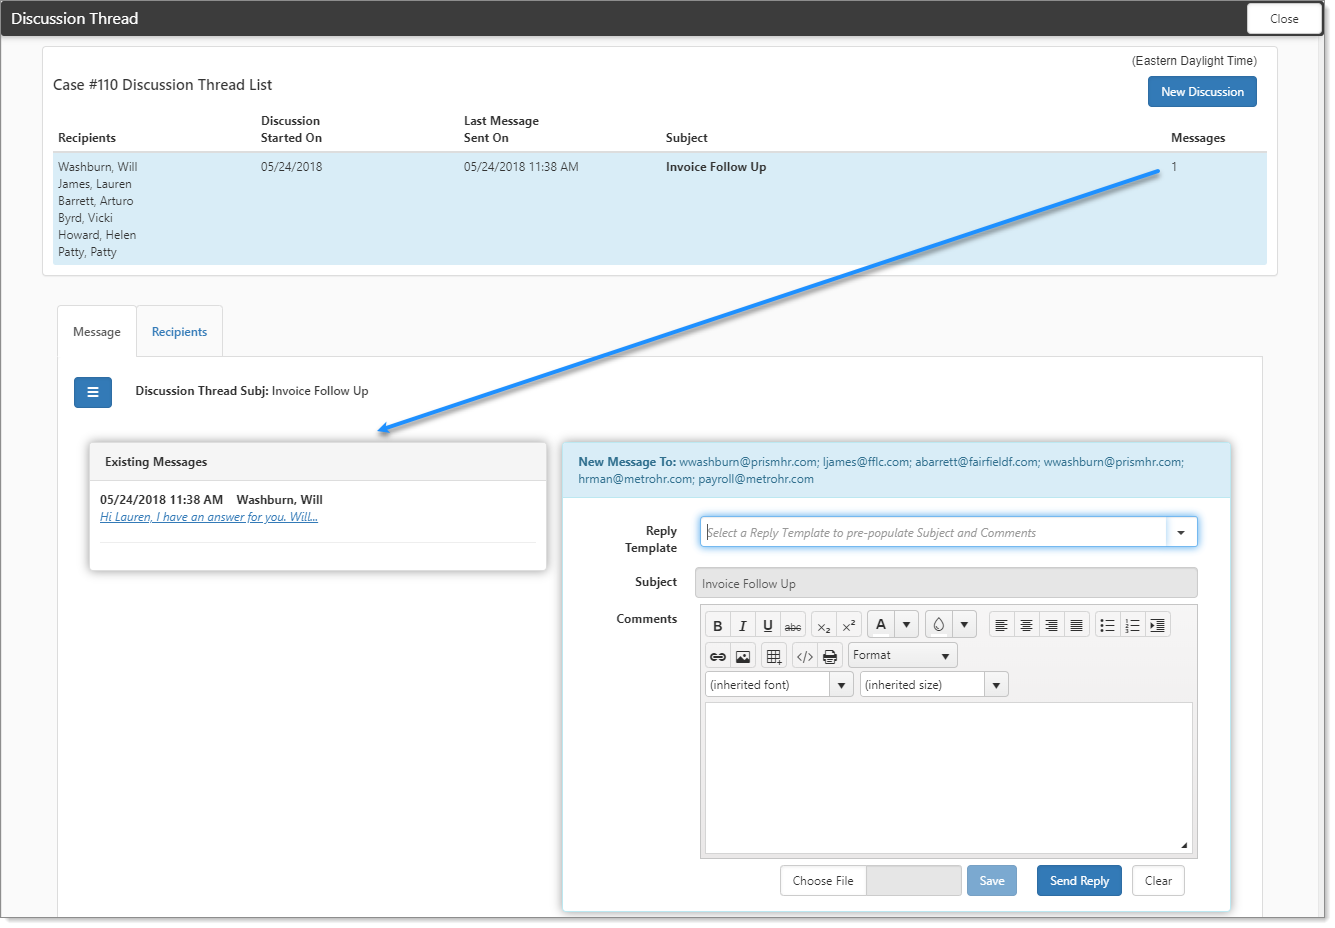Apply strikethrough formatting to text
1335x928 pixels.
coord(792,626)
